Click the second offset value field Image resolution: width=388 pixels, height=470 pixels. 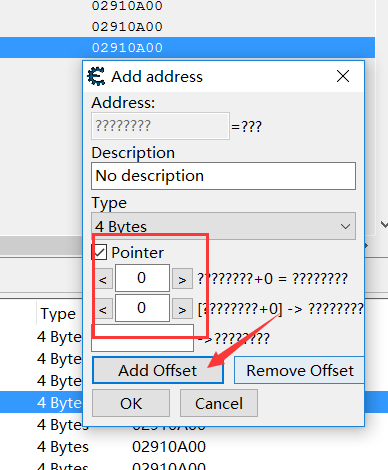click(142, 308)
